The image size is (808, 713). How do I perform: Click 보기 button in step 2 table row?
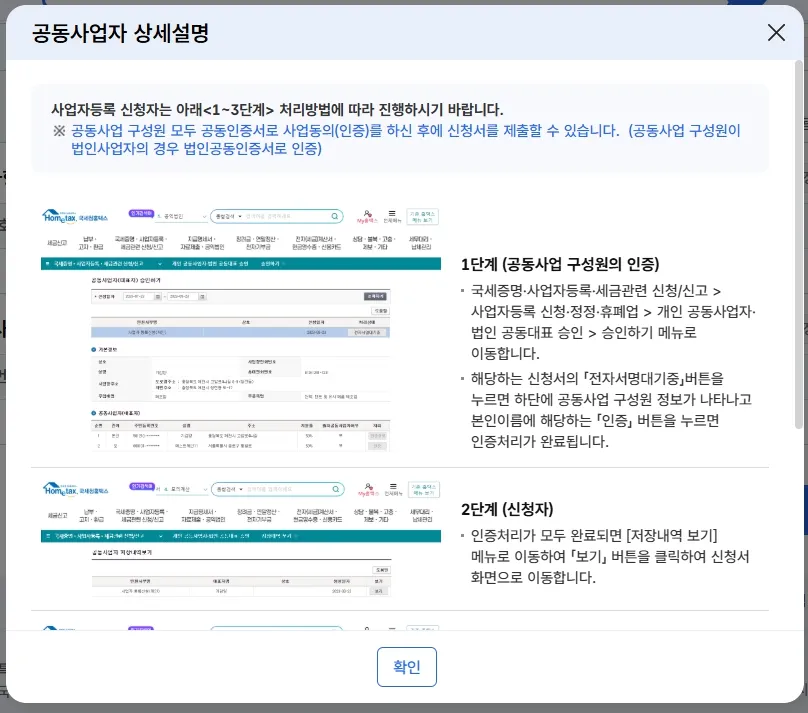coord(378,591)
